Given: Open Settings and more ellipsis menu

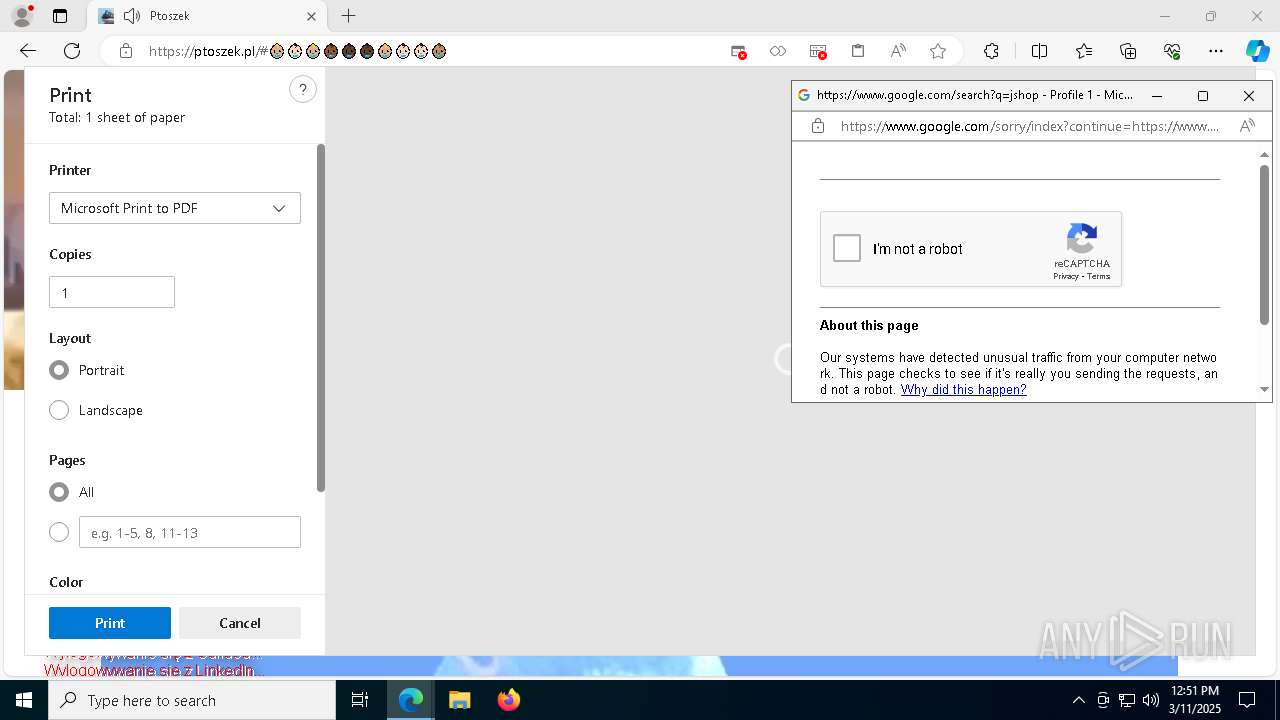Looking at the screenshot, I should click(1216, 51).
